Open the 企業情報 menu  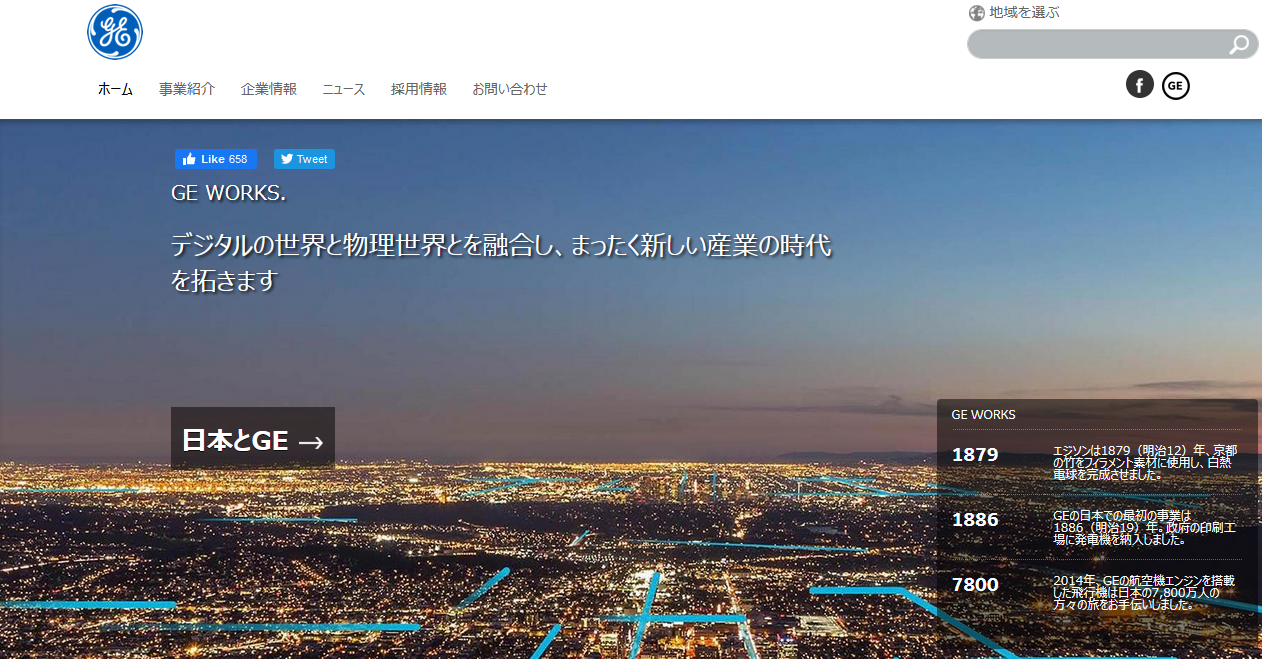(269, 89)
